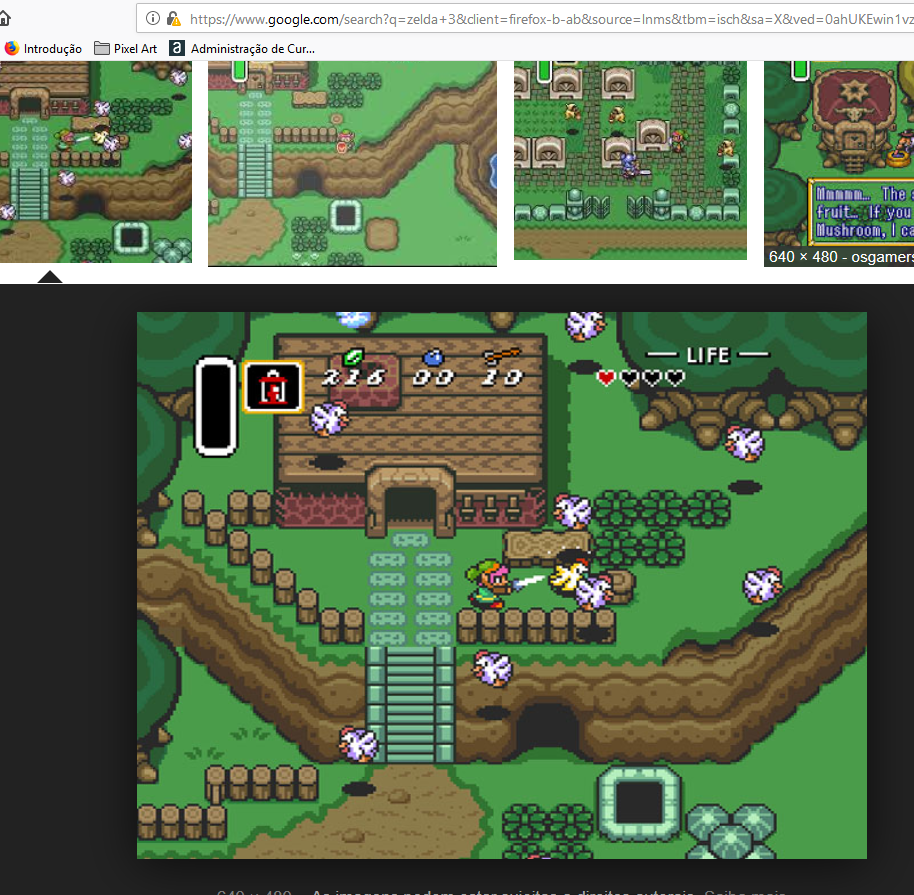Click the site information (i) icon
The height and width of the screenshot is (895, 914).
click(153, 18)
